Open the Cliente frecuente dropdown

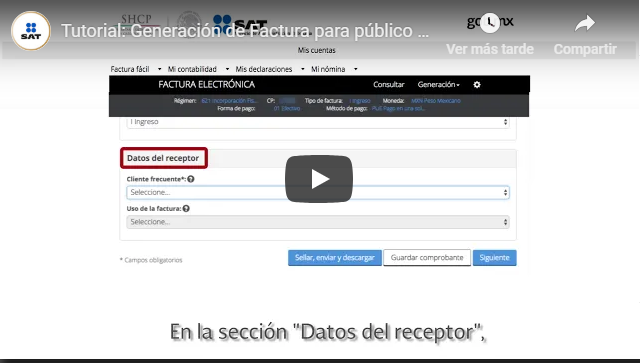[318, 192]
